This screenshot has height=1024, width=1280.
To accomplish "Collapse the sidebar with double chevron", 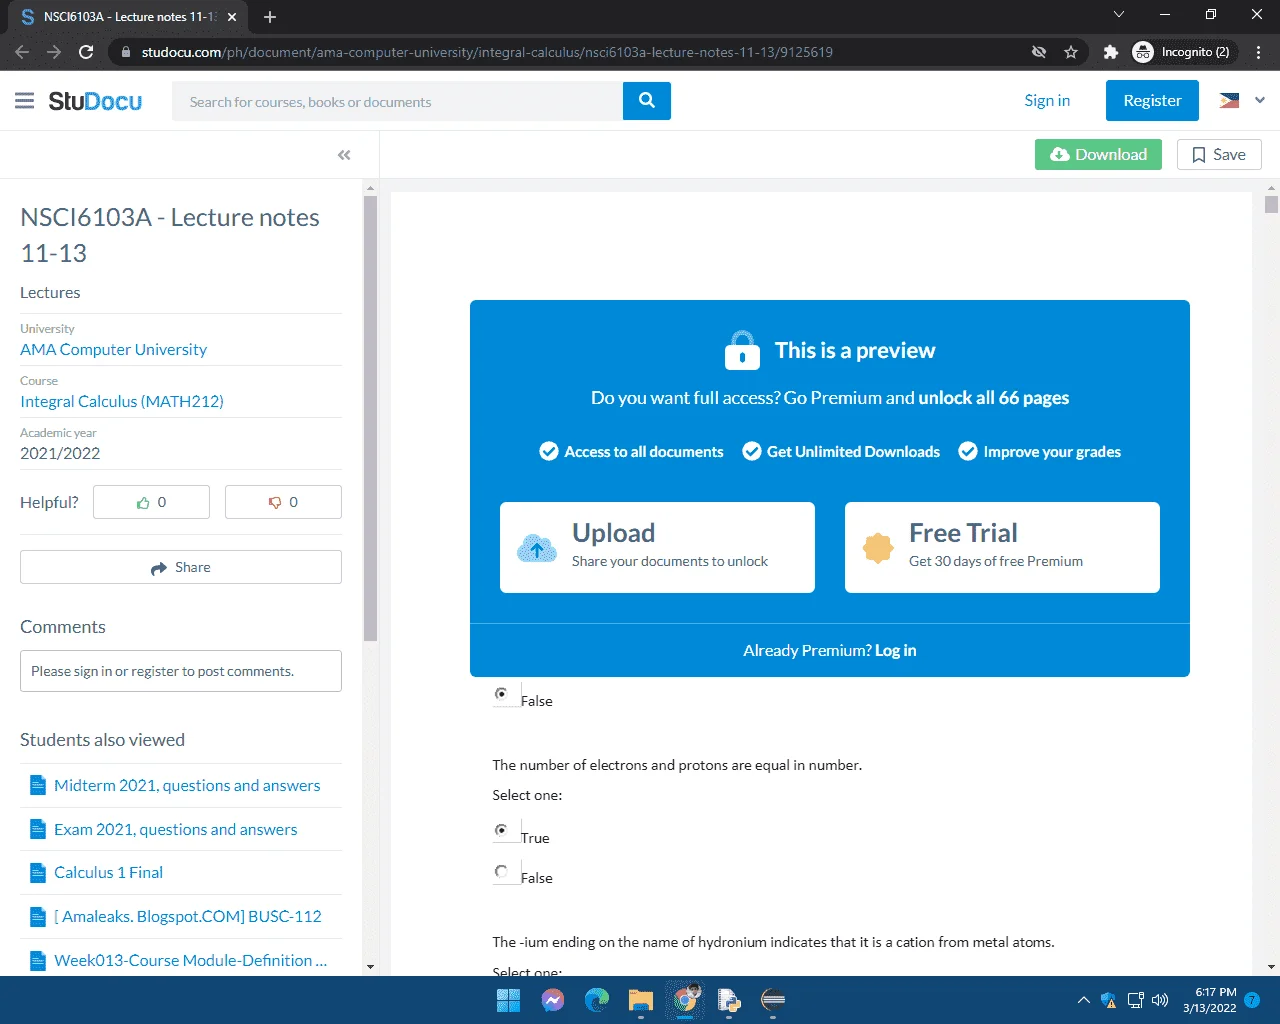I will coord(344,155).
